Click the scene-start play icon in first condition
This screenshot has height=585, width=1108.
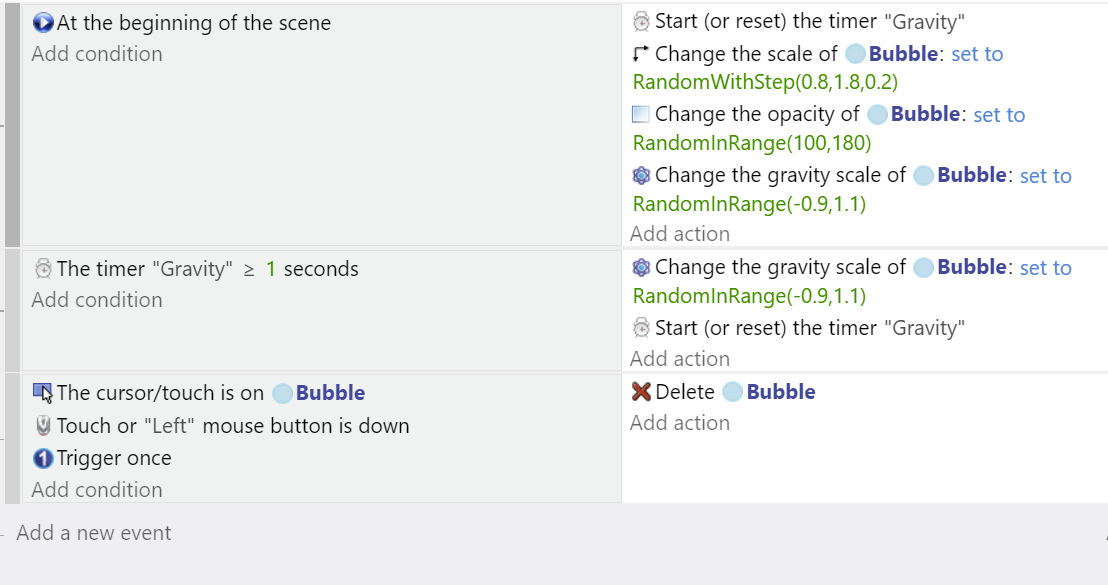click(43, 23)
